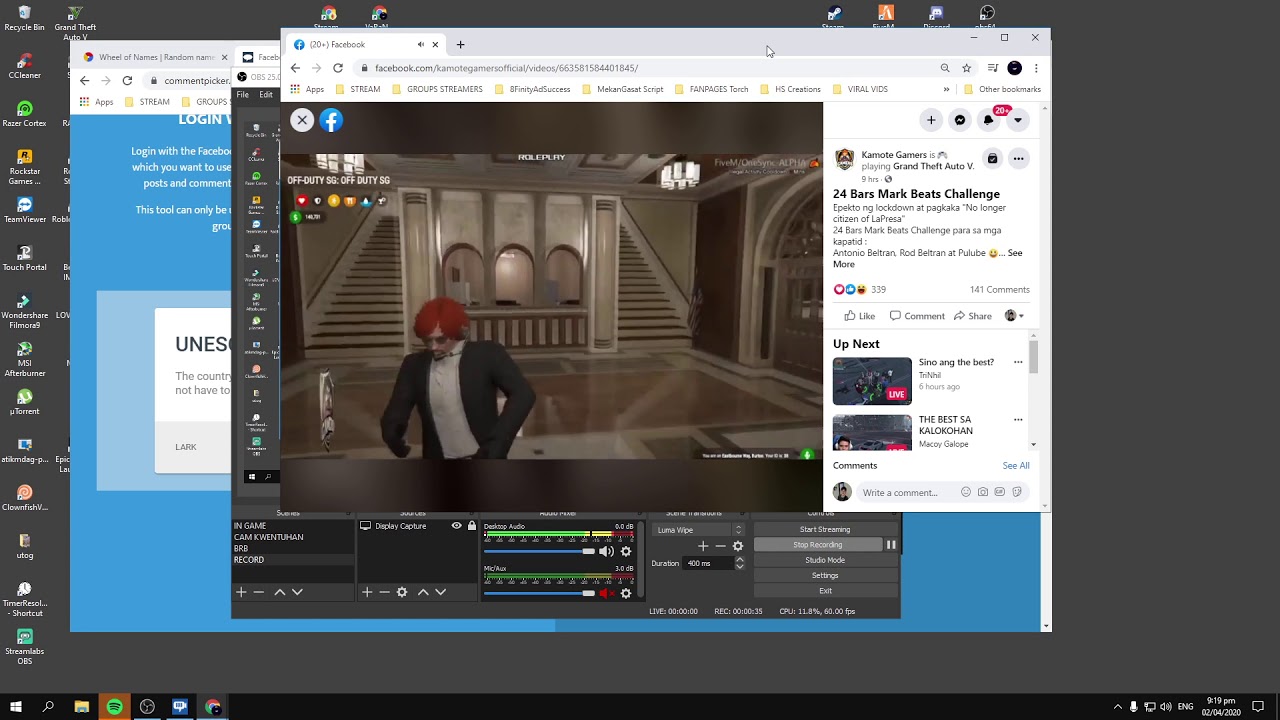Open source properties gear icon
Viewport: 1280px width, 720px height.
pyautogui.click(x=402, y=592)
